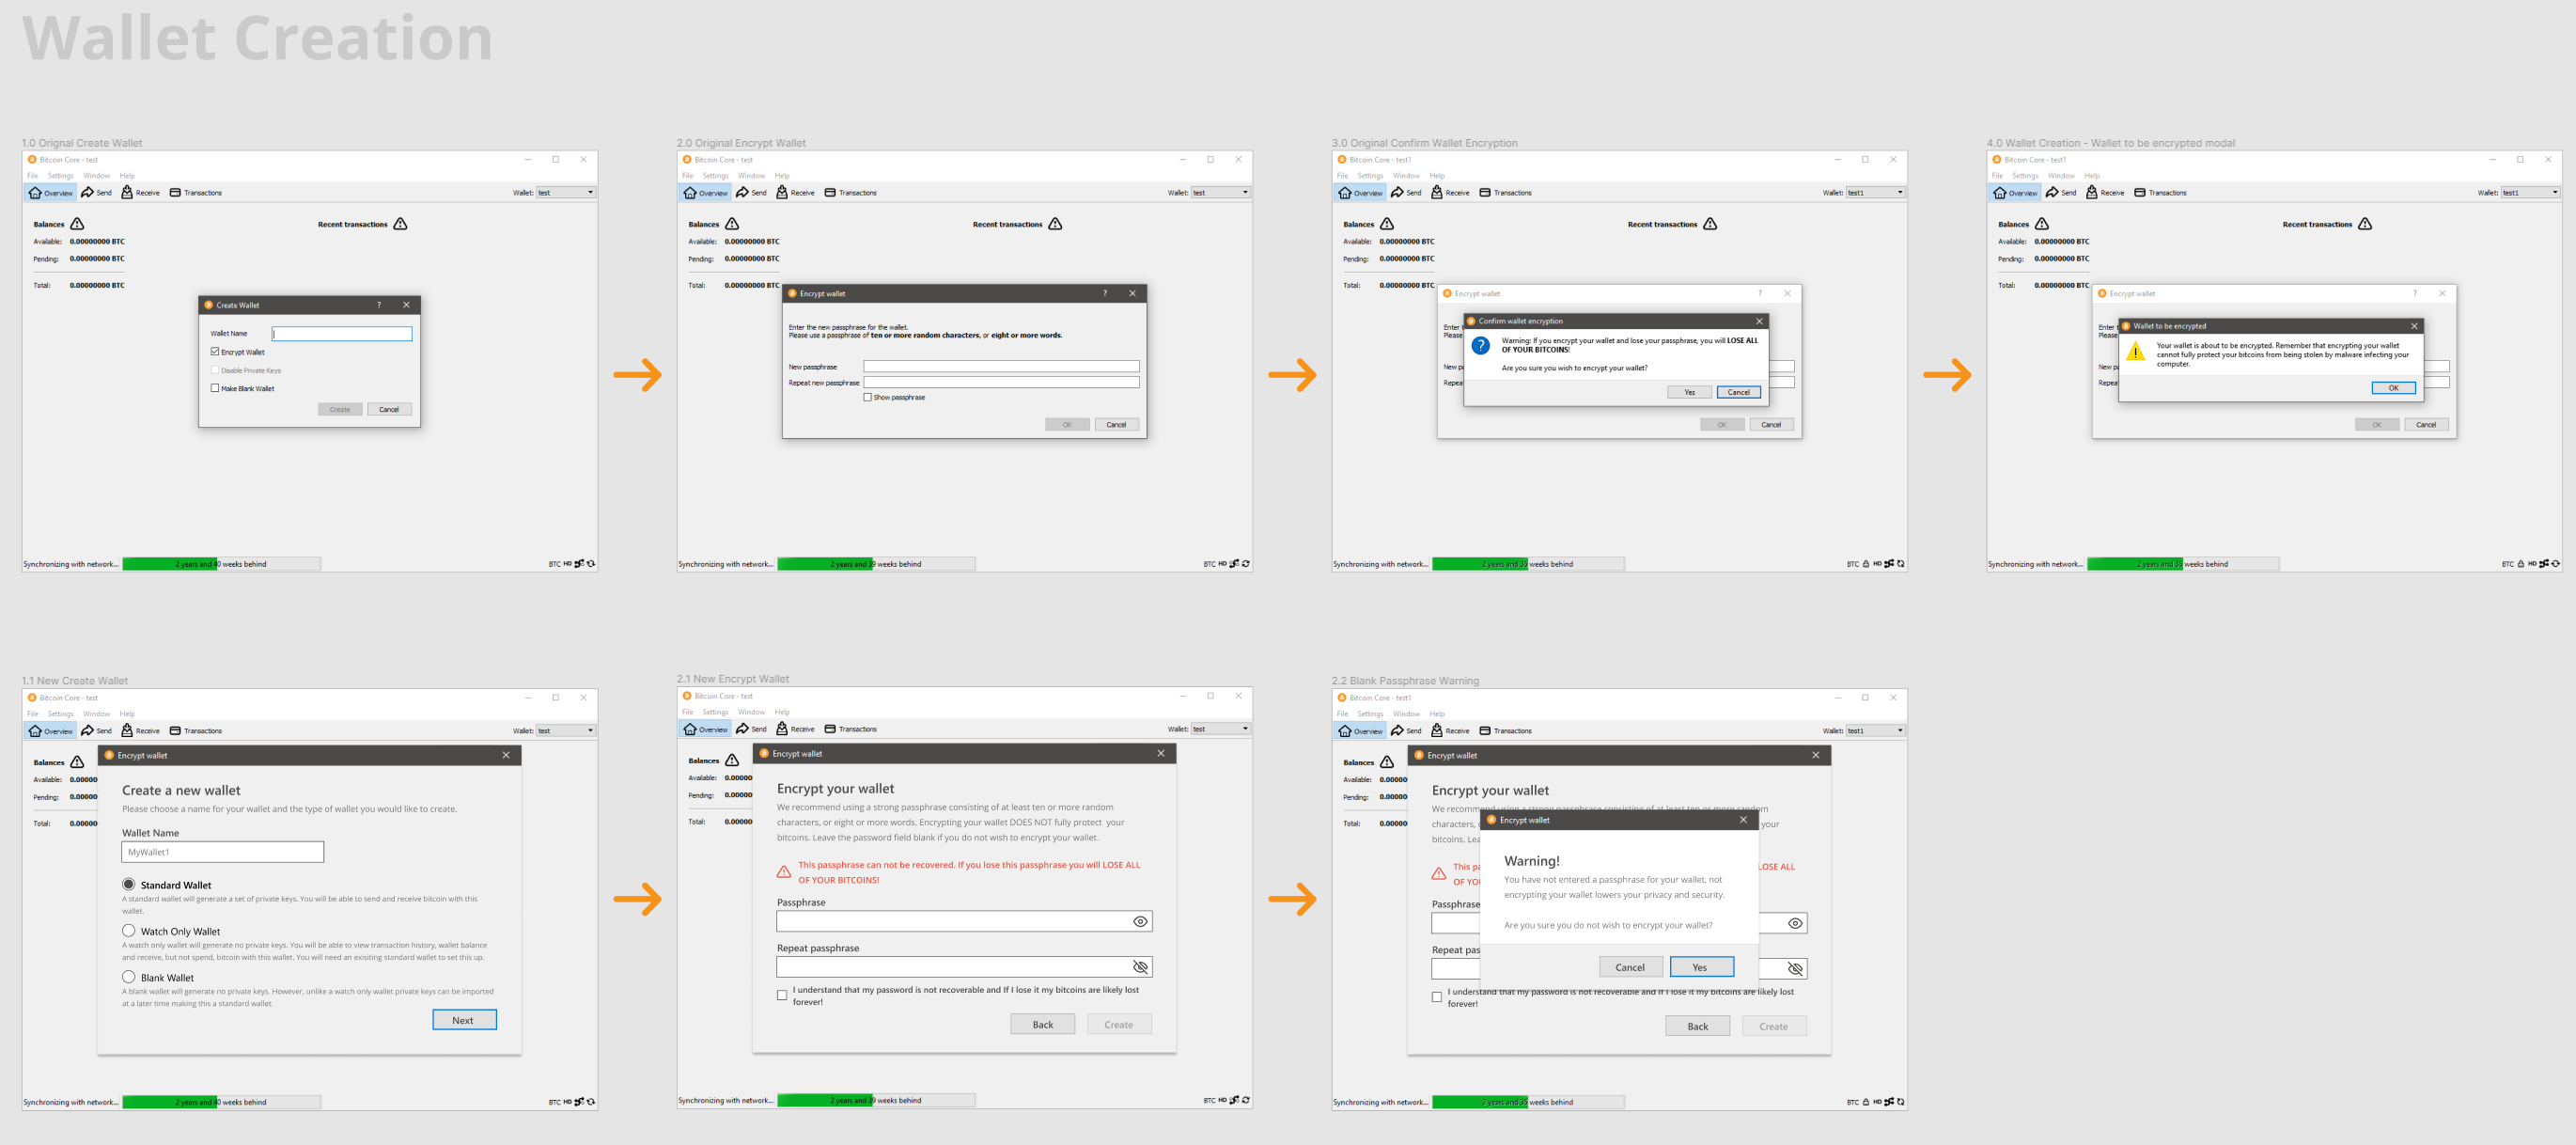Viewport: 2576px width, 1145px height.
Task: Click the Overview icon in navigation bar
Action: (x=49, y=192)
